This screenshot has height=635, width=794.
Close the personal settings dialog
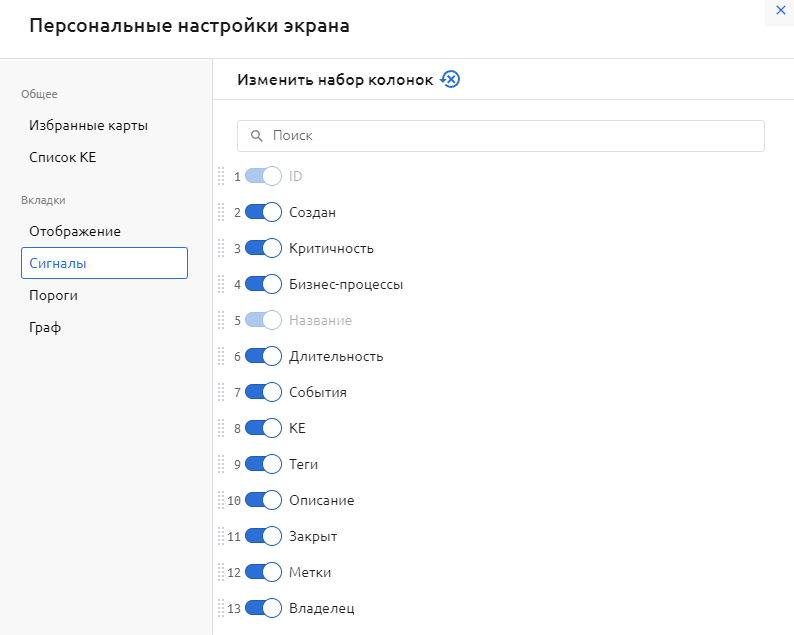click(x=781, y=10)
